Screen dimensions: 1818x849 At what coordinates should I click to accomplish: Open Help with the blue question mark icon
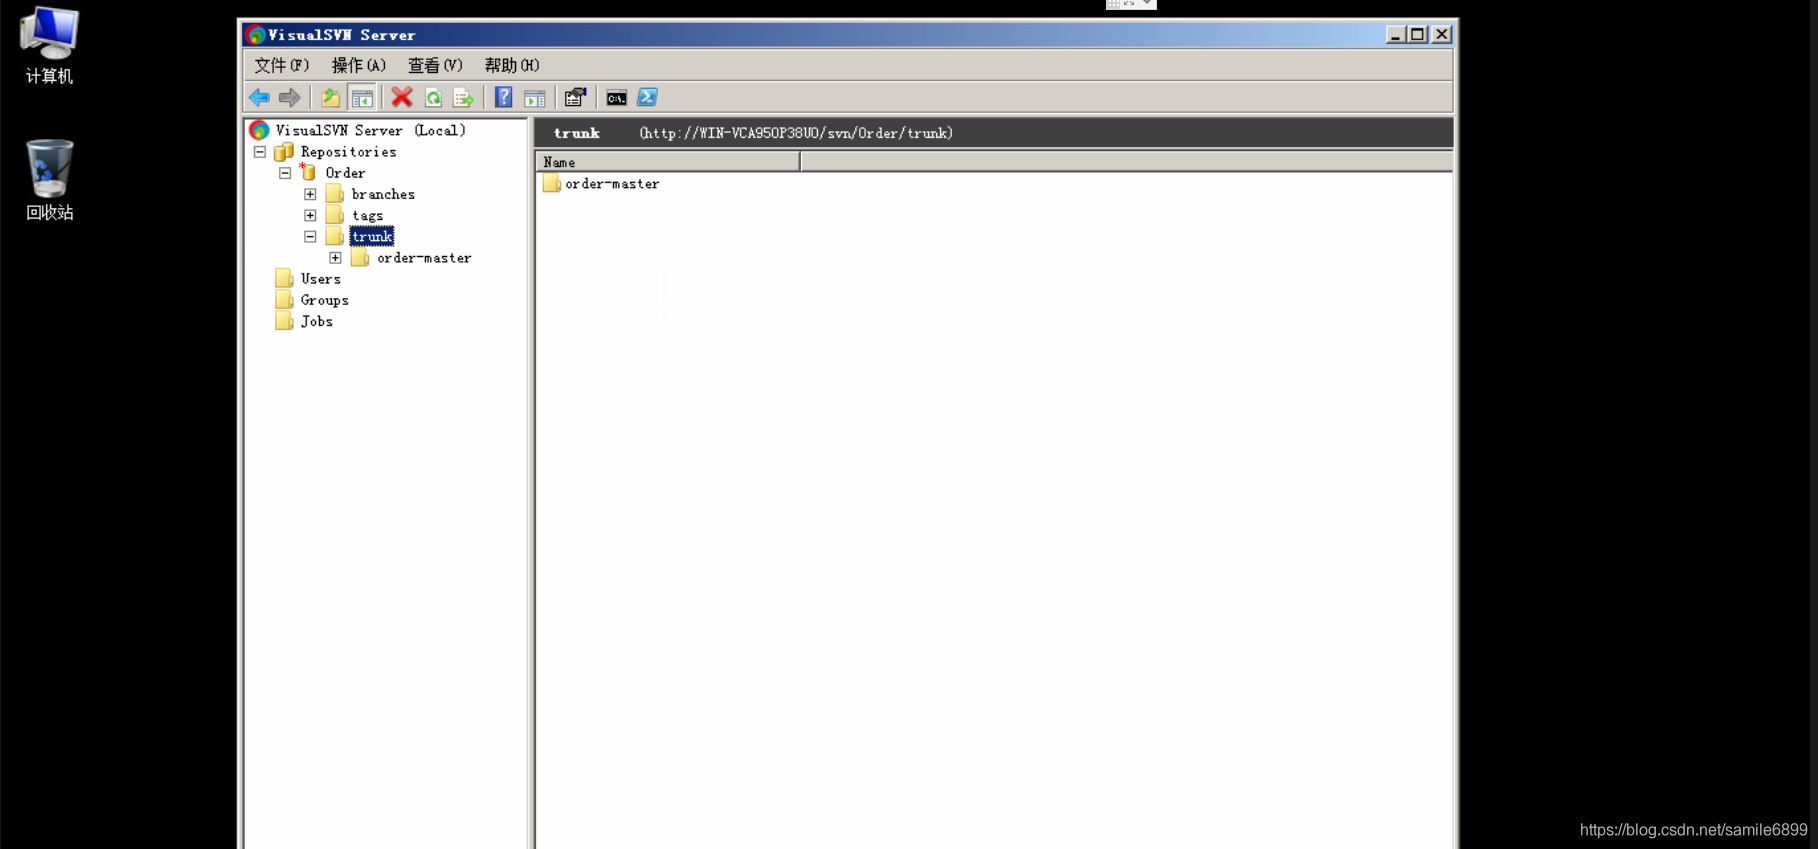[x=504, y=97]
